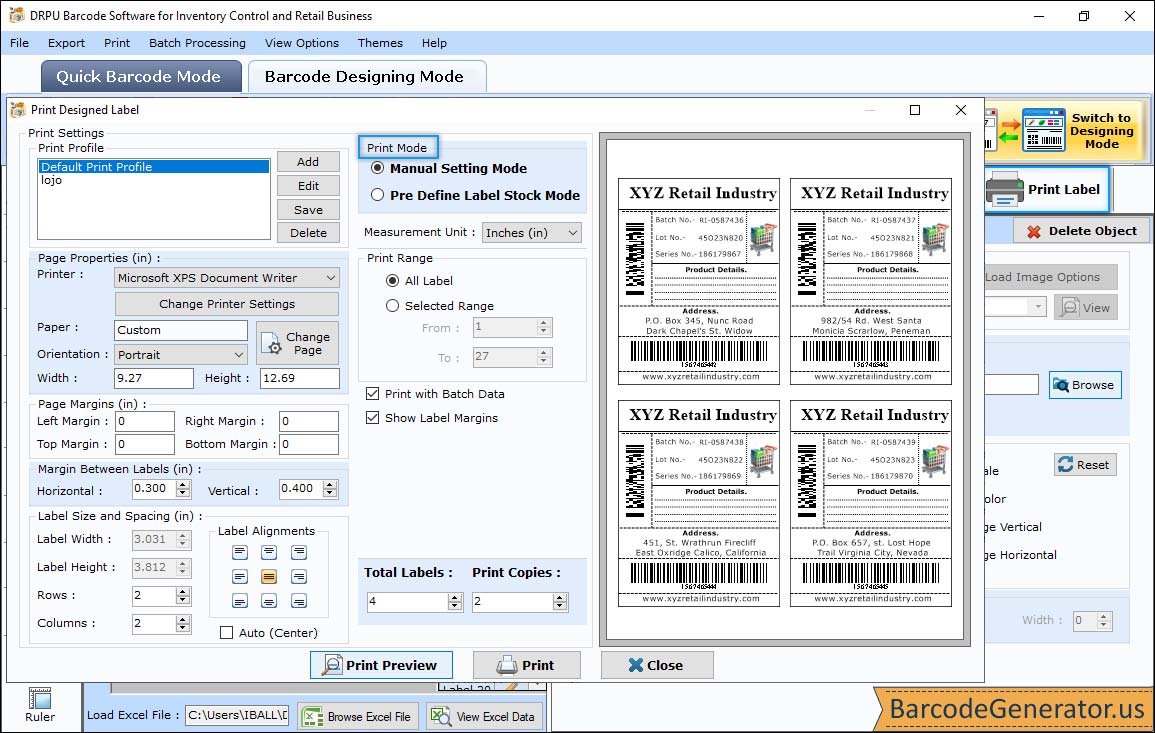
Task: Select the top-center label alignment icon
Action: pyautogui.click(x=269, y=552)
